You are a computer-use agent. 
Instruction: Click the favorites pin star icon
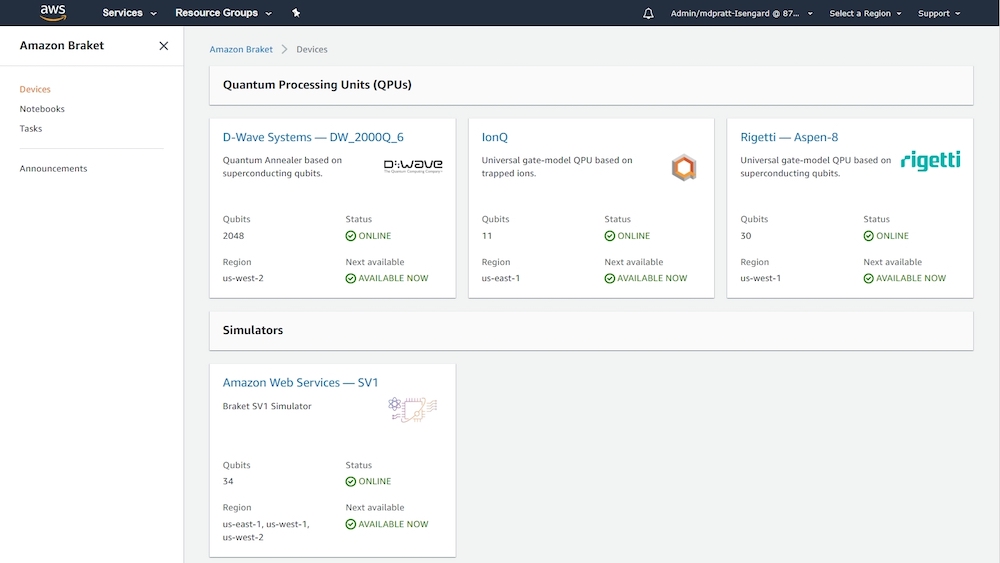coord(296,13)
